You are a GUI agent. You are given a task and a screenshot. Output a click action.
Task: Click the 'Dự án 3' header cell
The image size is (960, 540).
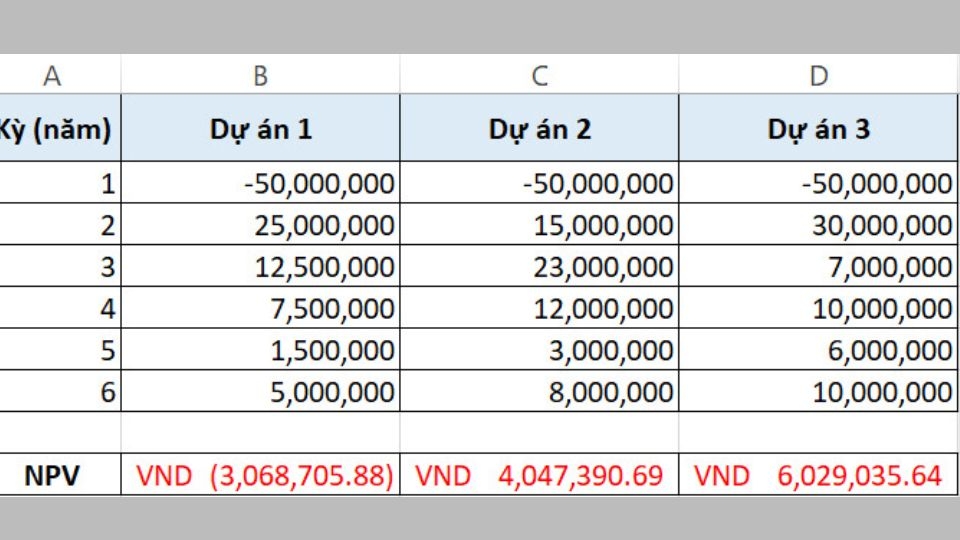819,128
